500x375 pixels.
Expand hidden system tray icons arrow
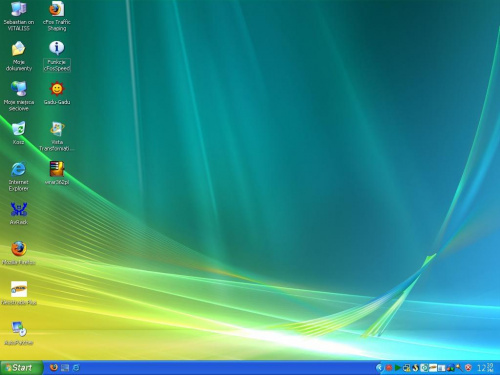(379, 368)
